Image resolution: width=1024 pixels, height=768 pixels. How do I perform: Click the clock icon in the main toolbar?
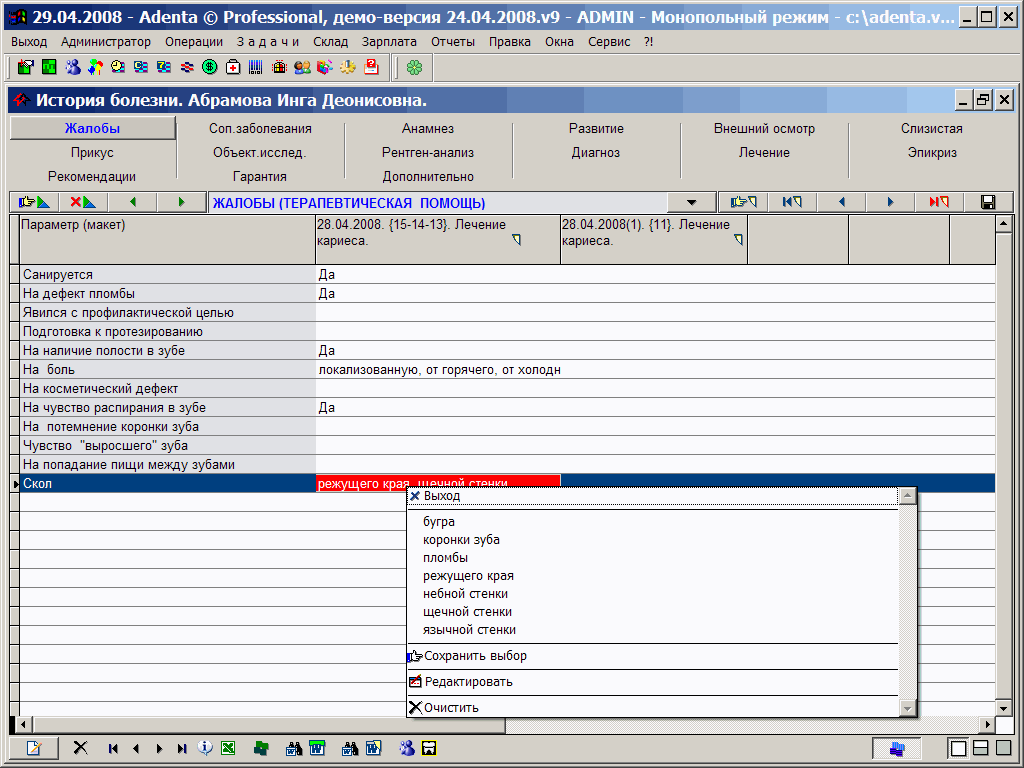click(118, 67)
